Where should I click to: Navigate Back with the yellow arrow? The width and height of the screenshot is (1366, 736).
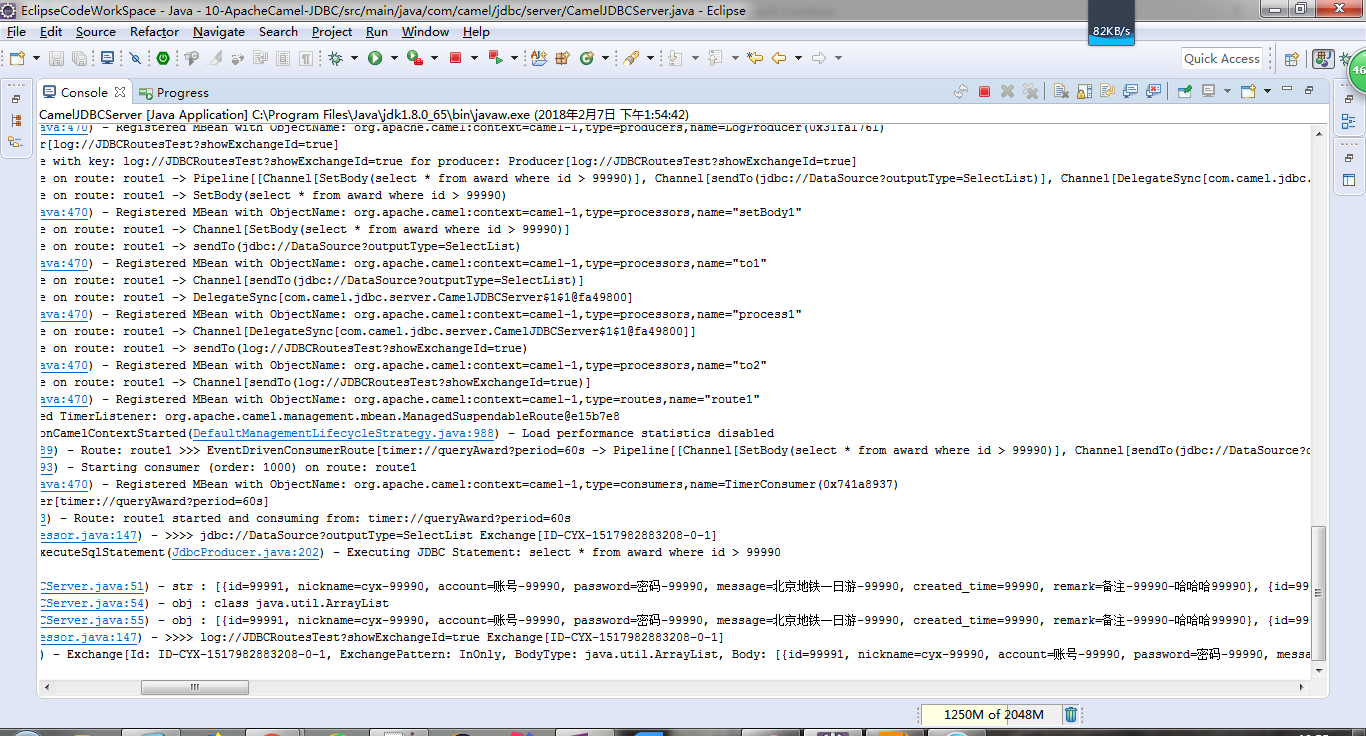[x=779, y=59]
